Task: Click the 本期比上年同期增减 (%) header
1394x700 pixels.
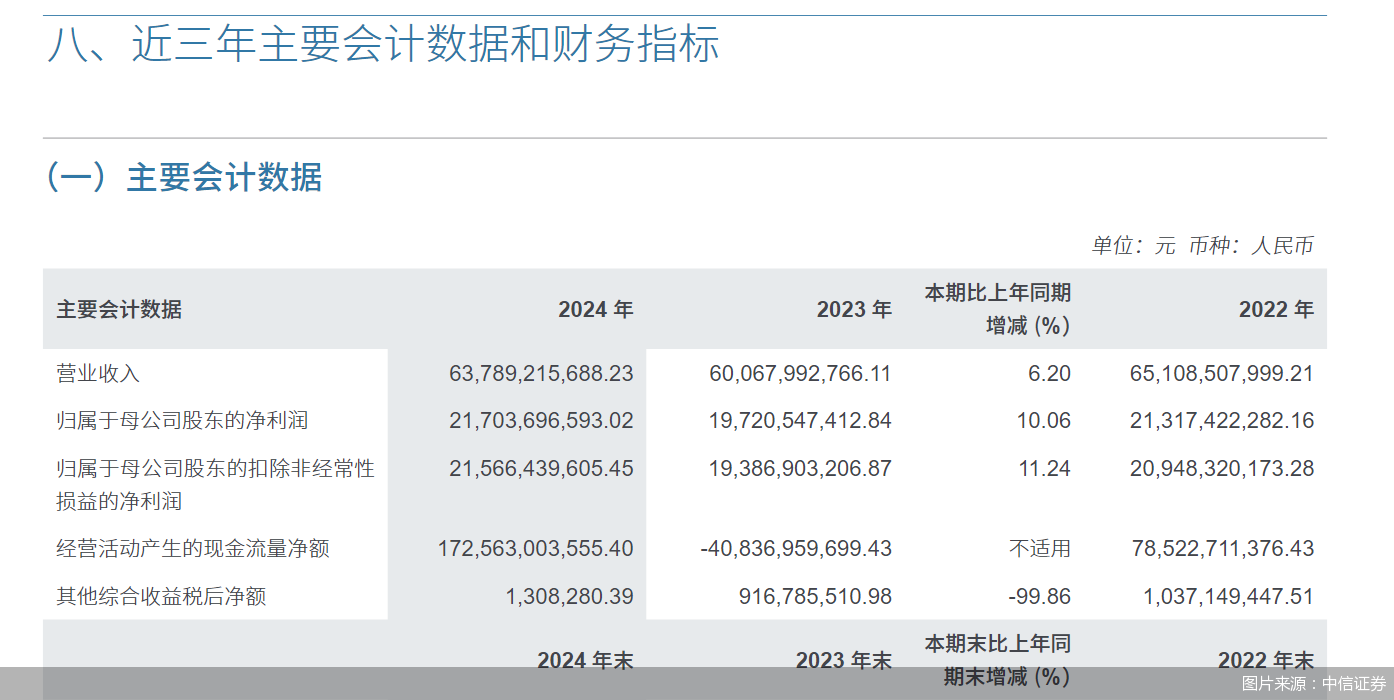Action: [x=997, y=309]
